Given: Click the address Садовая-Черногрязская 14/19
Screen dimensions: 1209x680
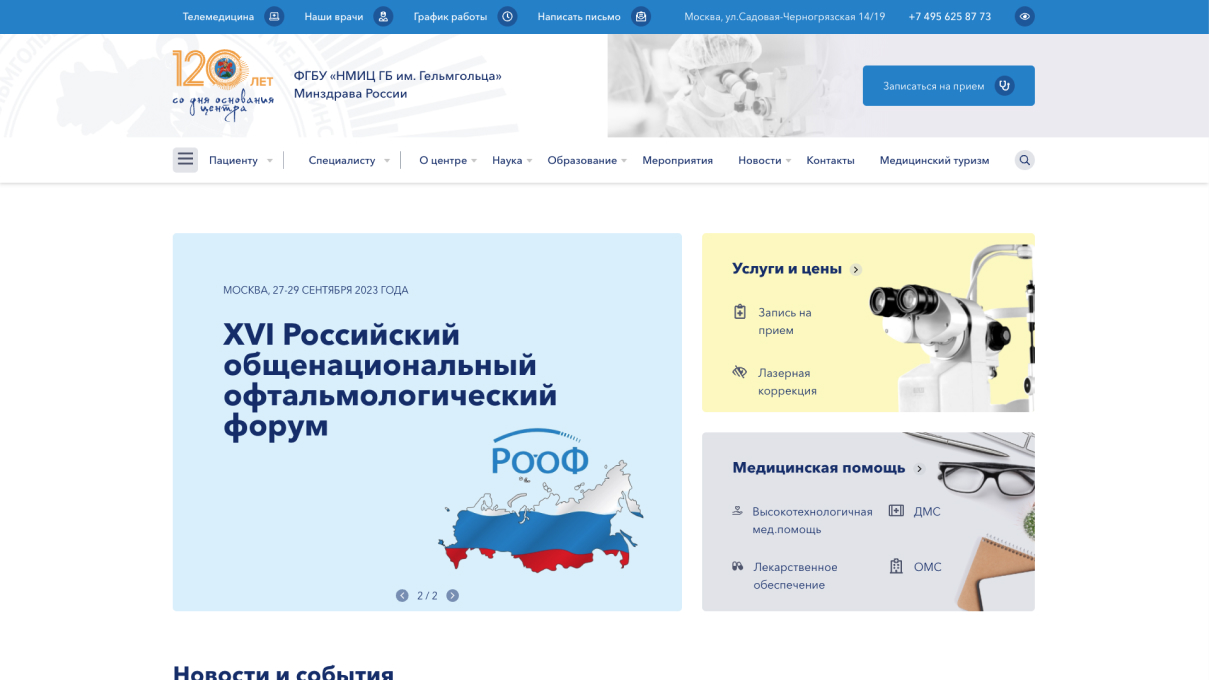Looking at the screenshot, I should (x=785, y=17).
